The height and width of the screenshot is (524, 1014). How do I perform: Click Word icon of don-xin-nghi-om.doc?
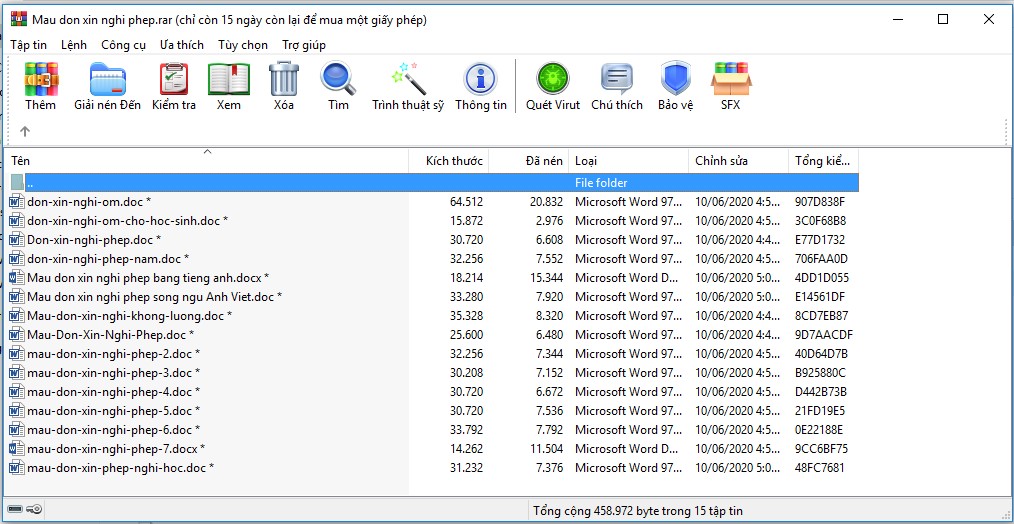click(x=17, y=202)
